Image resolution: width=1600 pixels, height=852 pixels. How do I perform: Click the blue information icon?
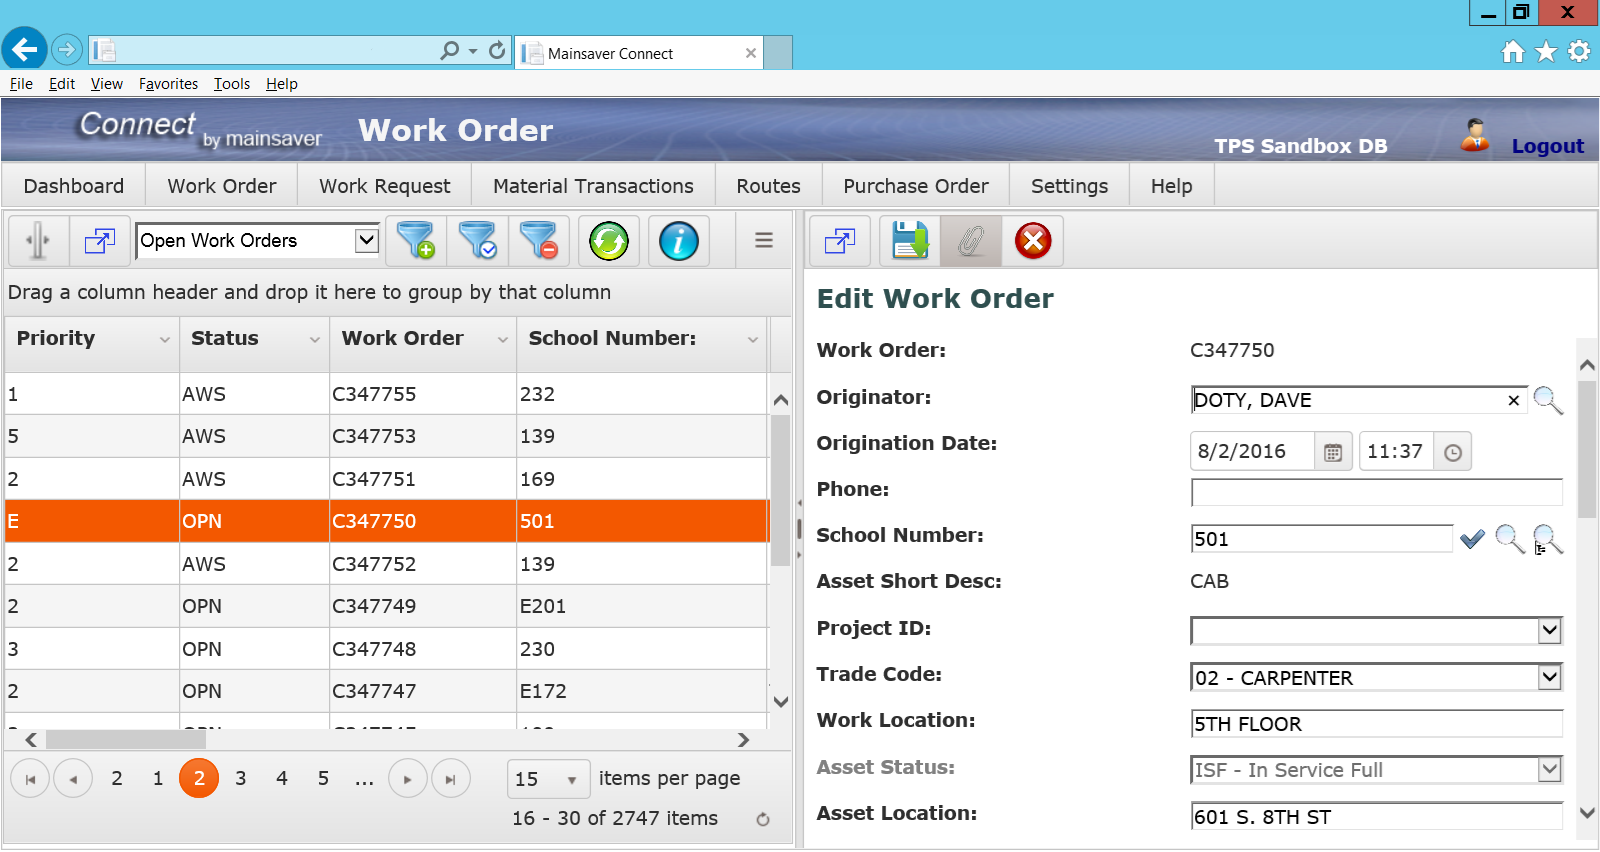(679, 241)
